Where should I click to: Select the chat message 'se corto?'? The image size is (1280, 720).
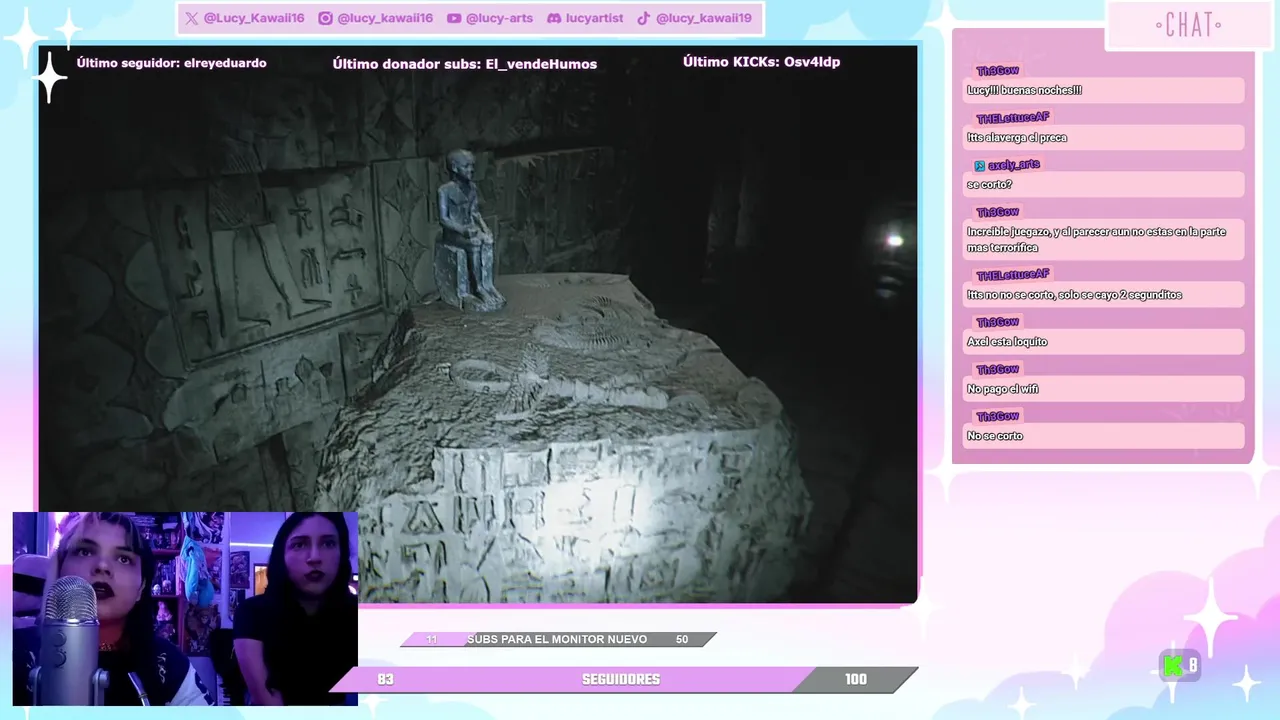pos(1104,184)
